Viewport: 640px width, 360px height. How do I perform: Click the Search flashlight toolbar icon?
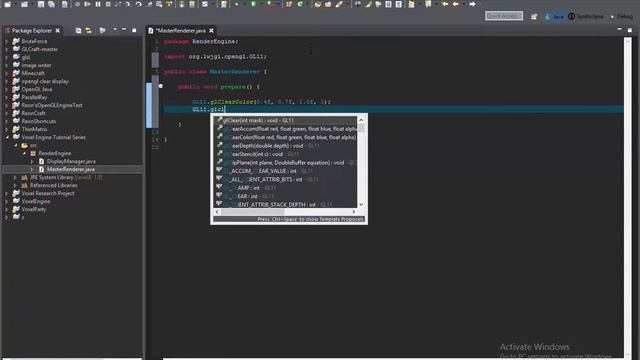click(x=339, y=4)
